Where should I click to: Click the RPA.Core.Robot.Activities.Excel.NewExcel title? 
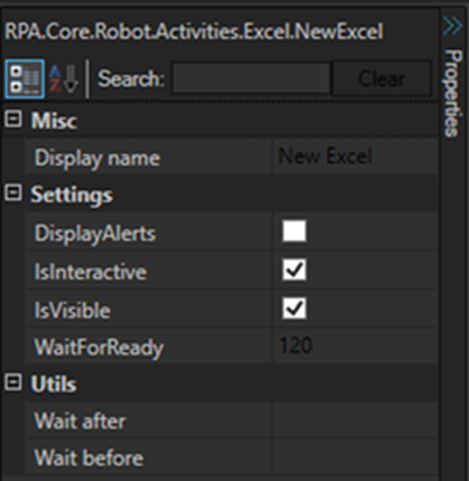[x=194, y=32]
